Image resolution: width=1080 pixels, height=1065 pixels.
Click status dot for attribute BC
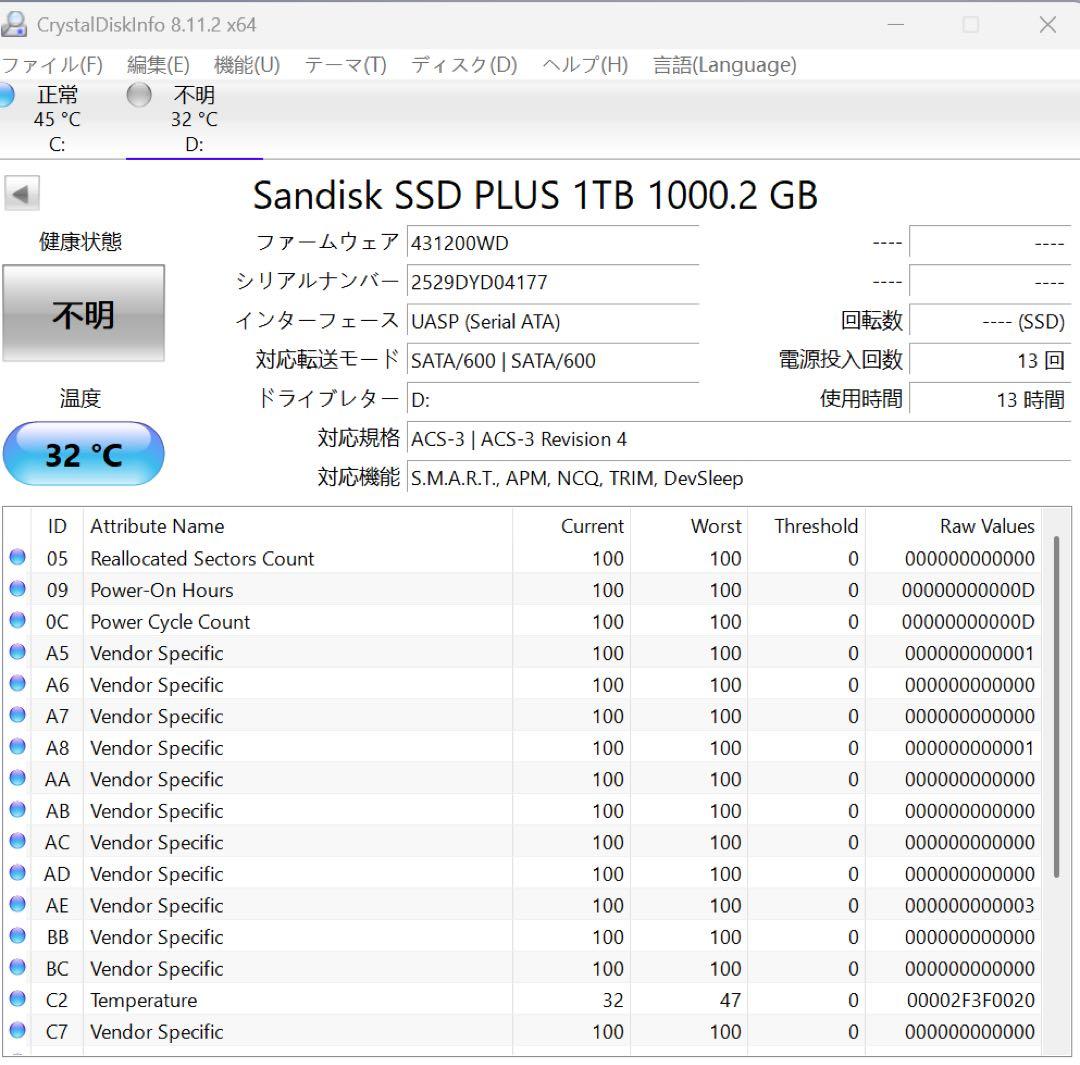[17, 967]
